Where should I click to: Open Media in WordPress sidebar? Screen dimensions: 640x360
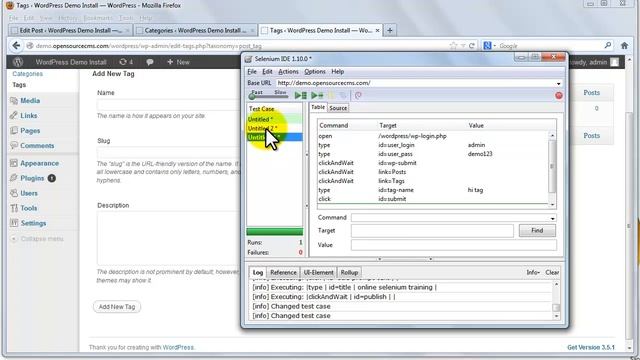tap(30, 100)
